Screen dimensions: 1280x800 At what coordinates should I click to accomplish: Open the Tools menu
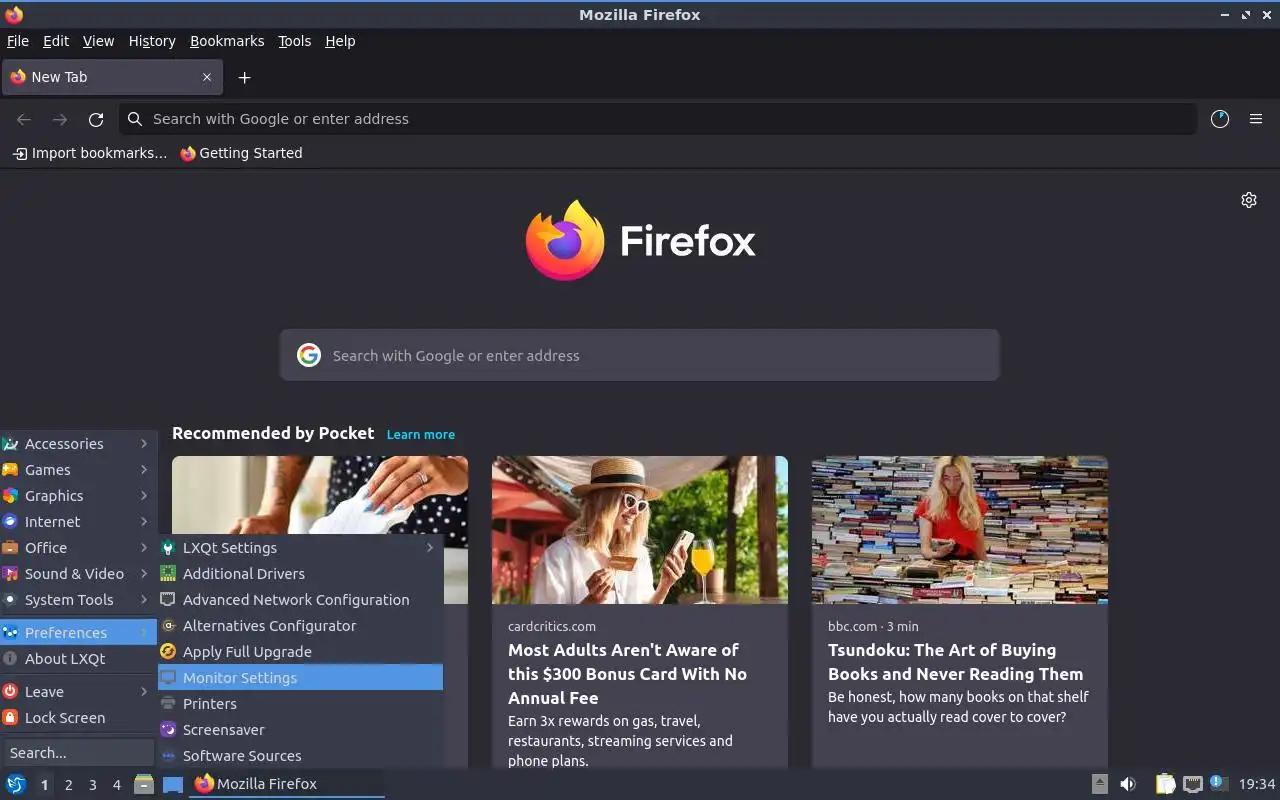coord(295,41)
